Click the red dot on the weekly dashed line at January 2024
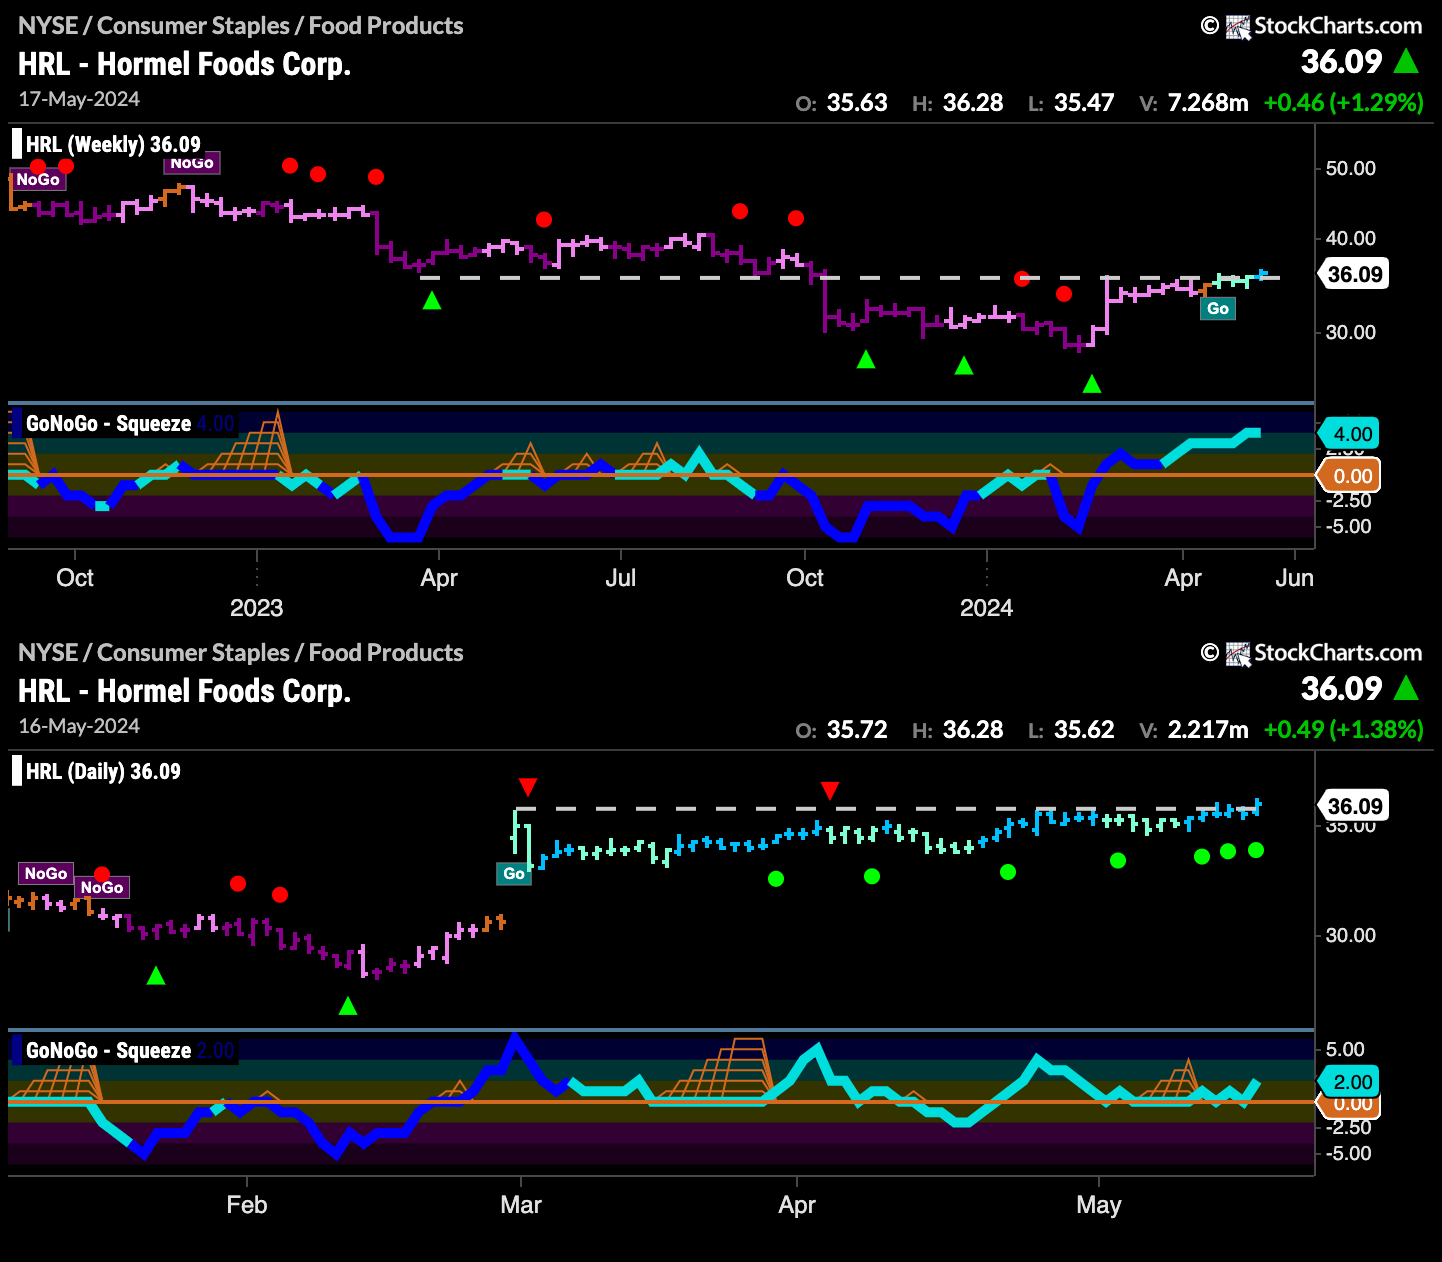1442x1262 pixels. click(1021, 279)
